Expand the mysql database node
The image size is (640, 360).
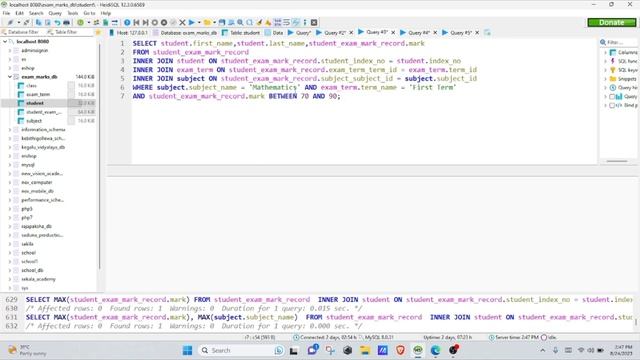pyautogui.click(x=9, y=165)
